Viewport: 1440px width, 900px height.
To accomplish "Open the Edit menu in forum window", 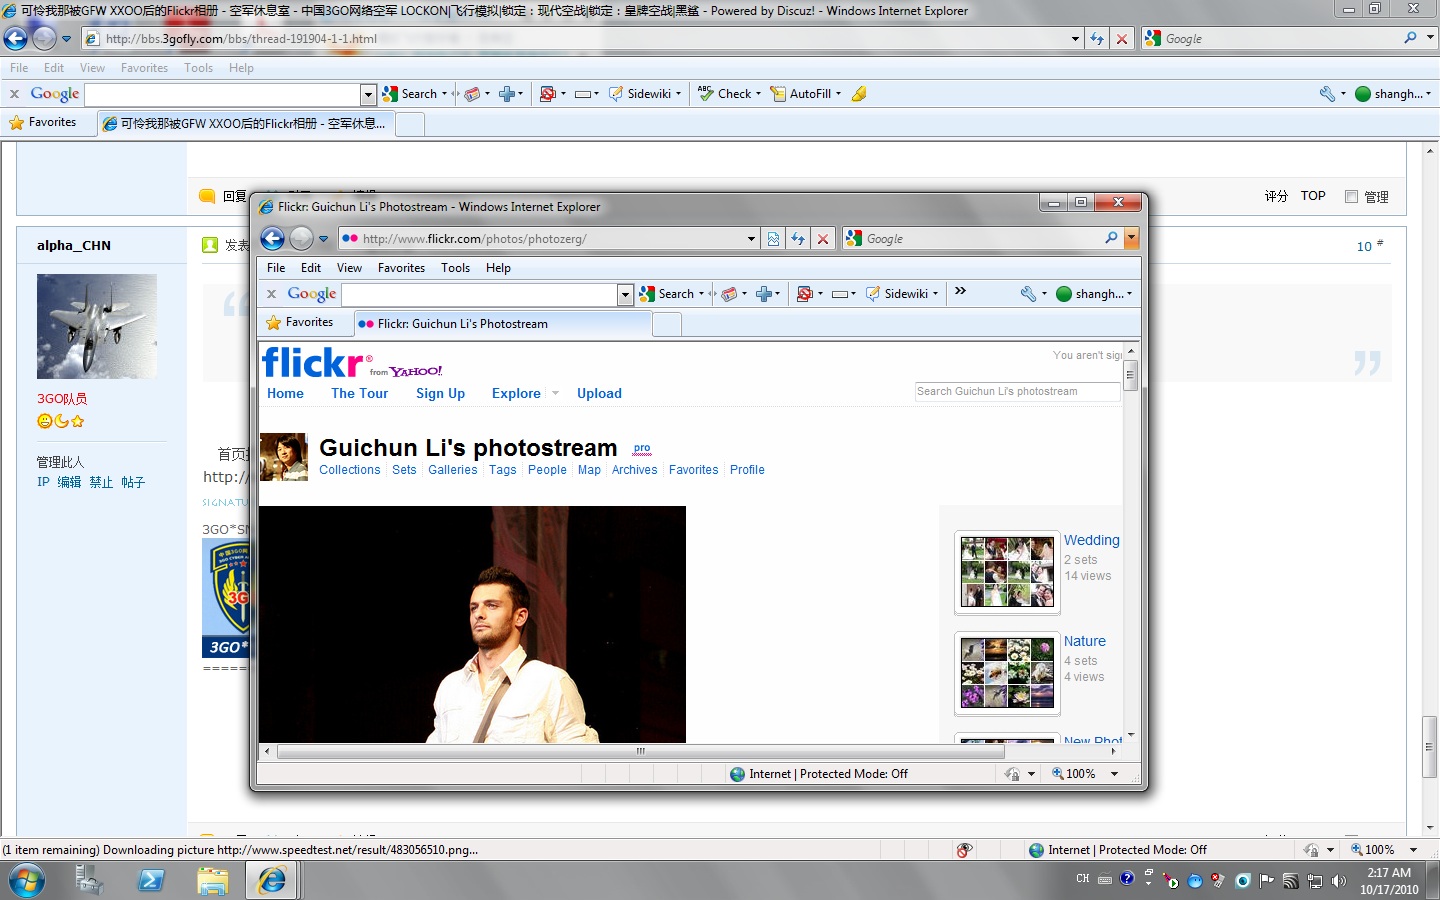I will (x=54, y=68).
